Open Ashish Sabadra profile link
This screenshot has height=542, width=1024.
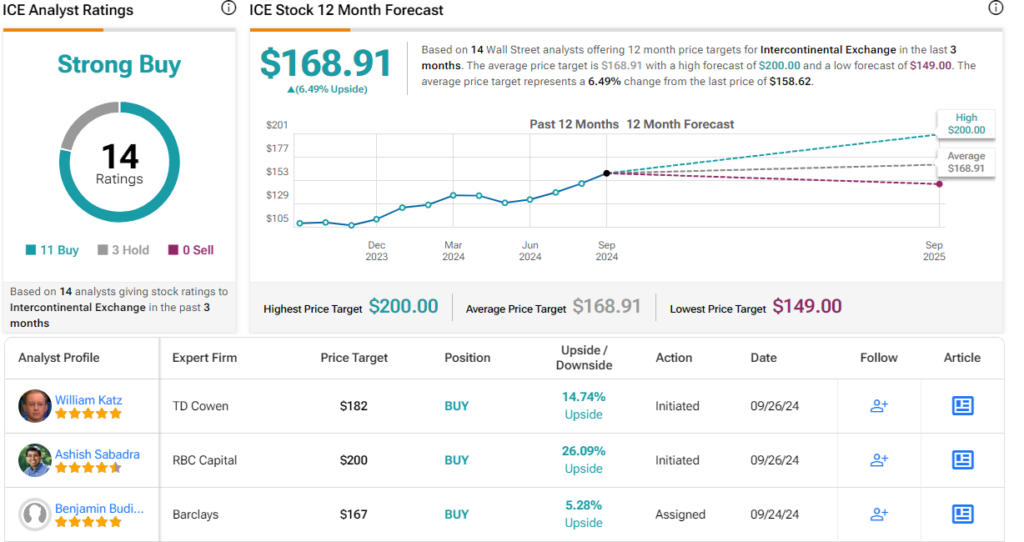97,454
